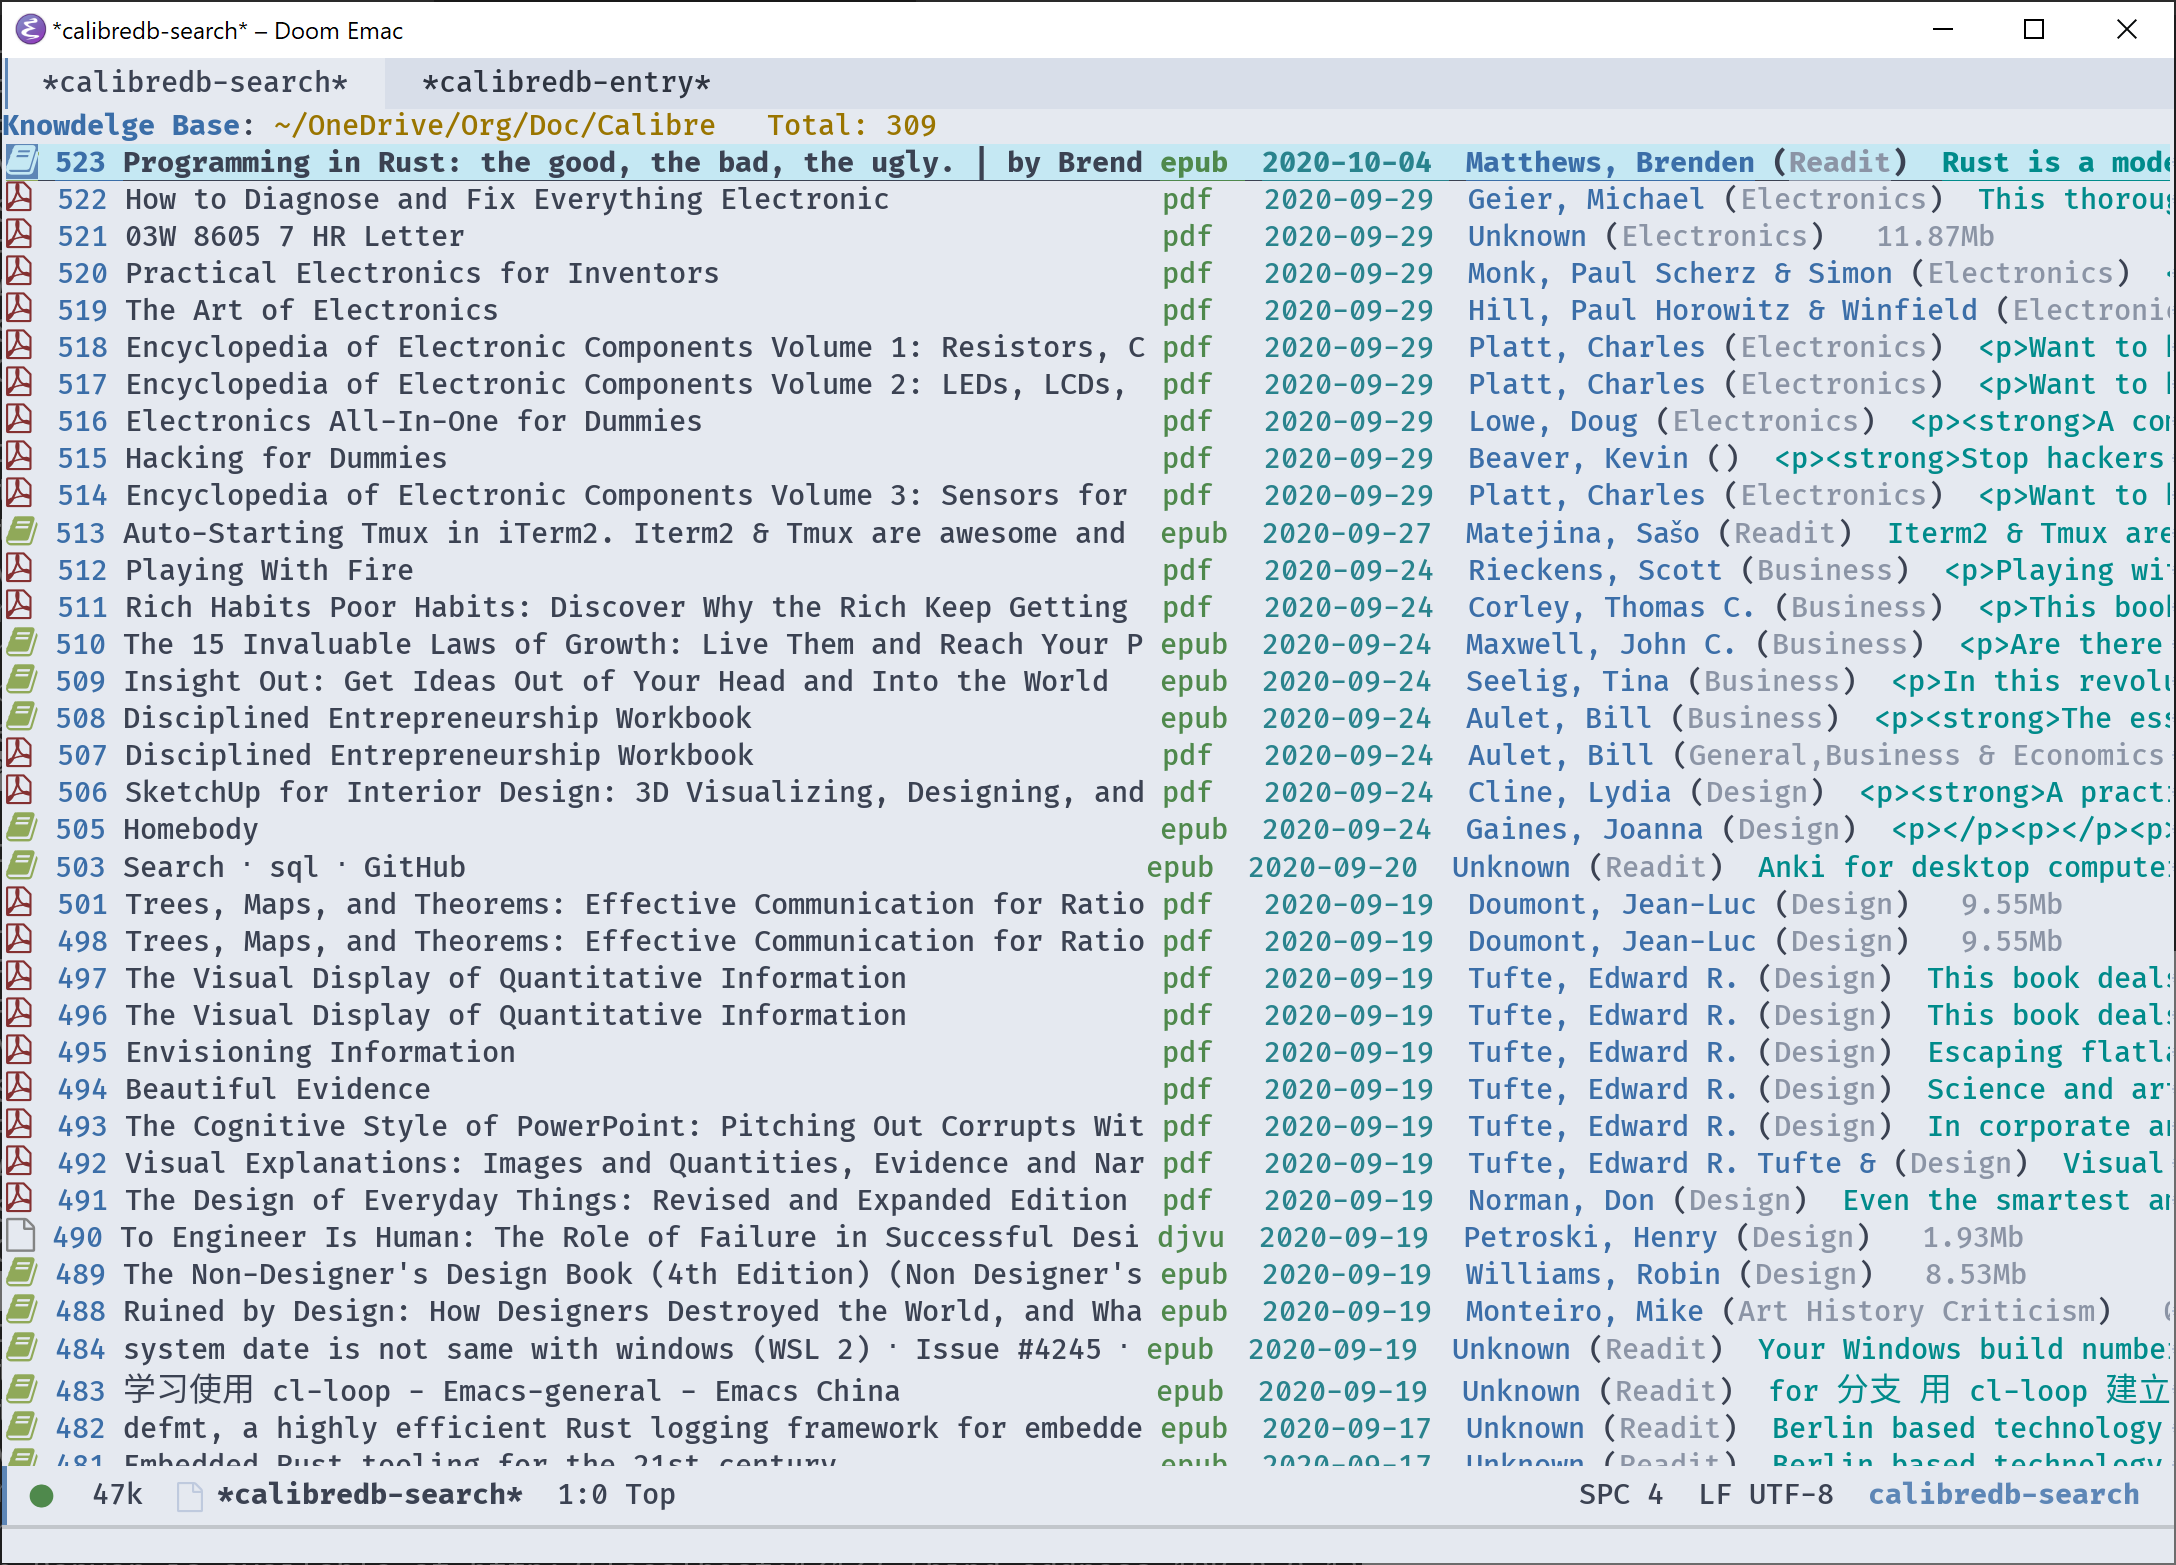The height and width of the screenshot is (1565, 2176).
Task: Select the *calibredb-search* tab
Action: tap(195, 83)
